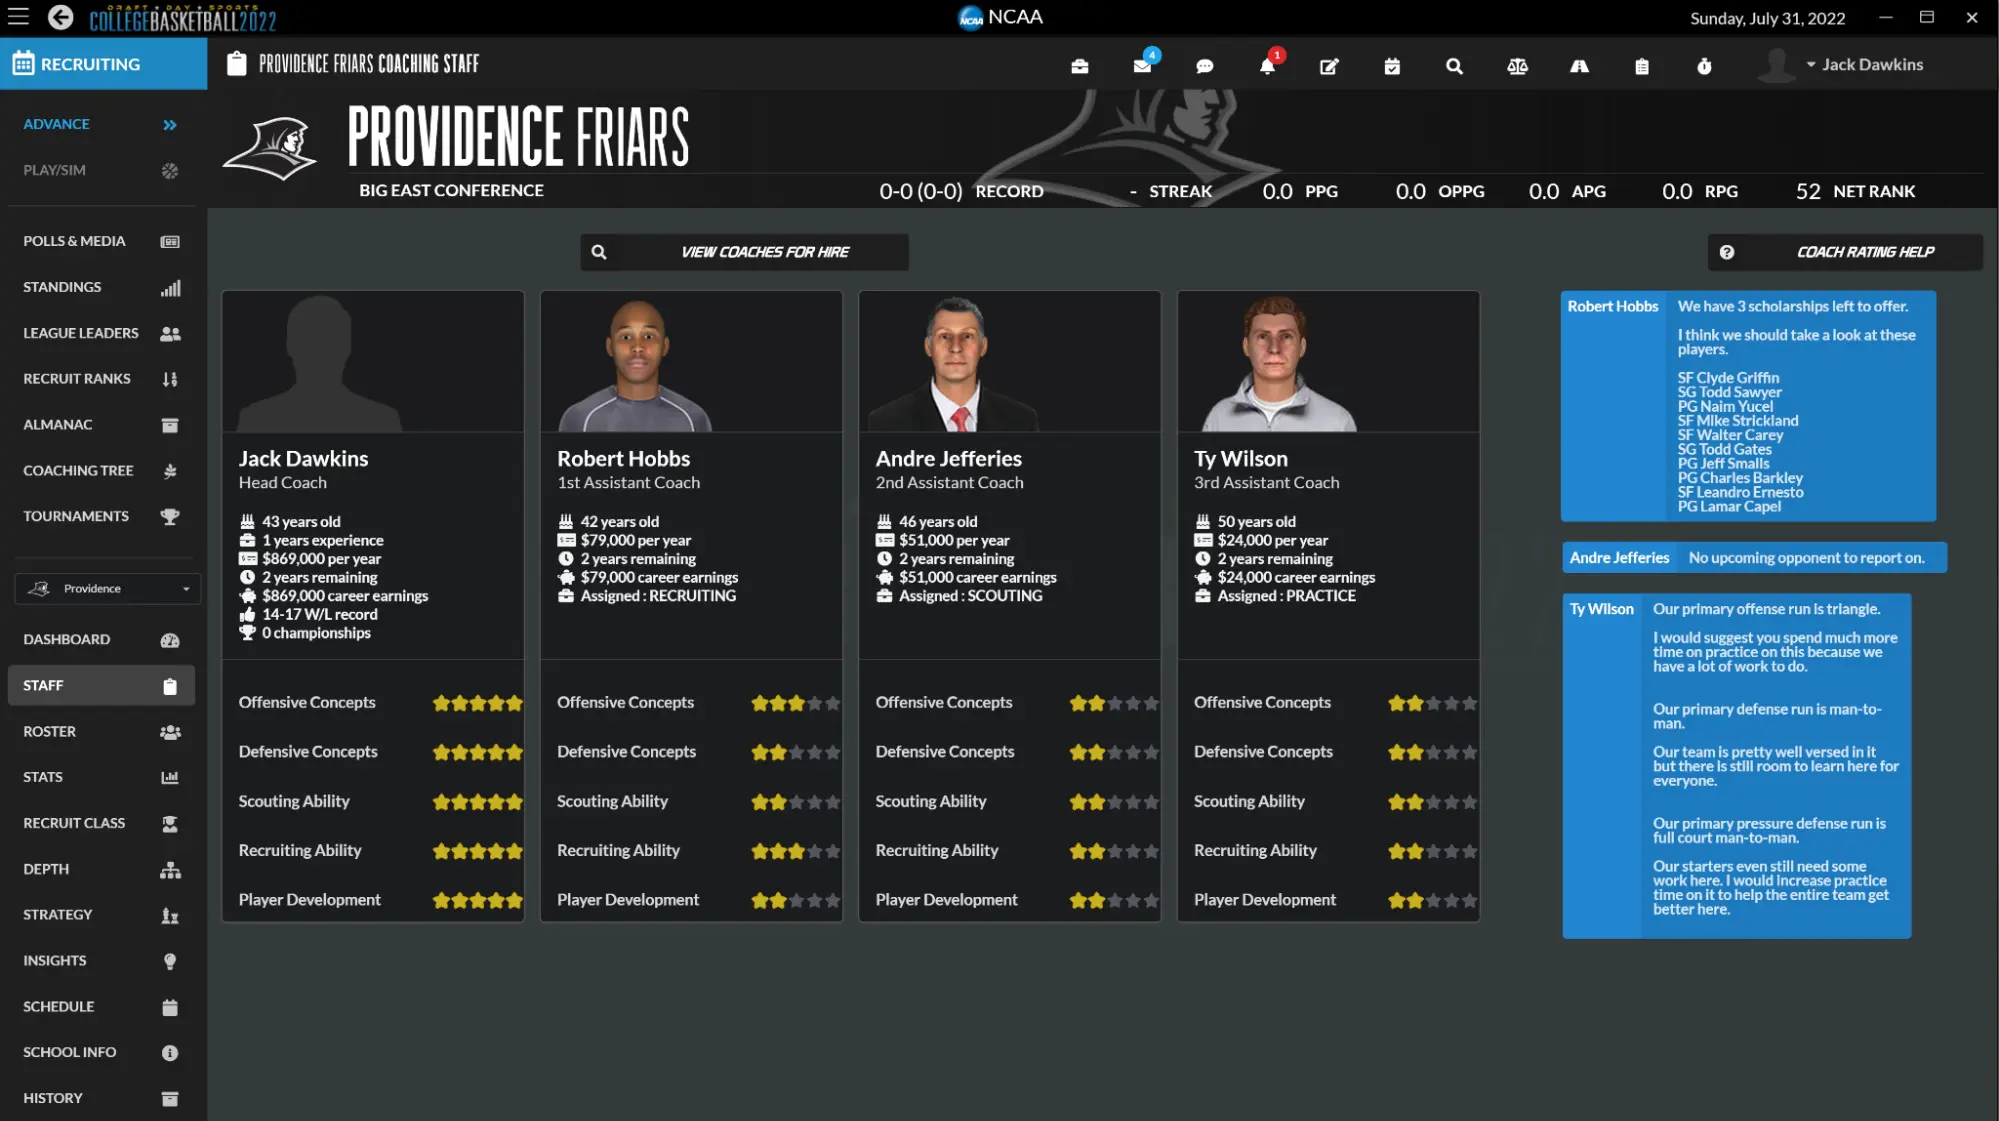Screen dimensions: 1999x1121
Task: Open League Leaders page
Action: pyautogui.click(x=100, y=333)
